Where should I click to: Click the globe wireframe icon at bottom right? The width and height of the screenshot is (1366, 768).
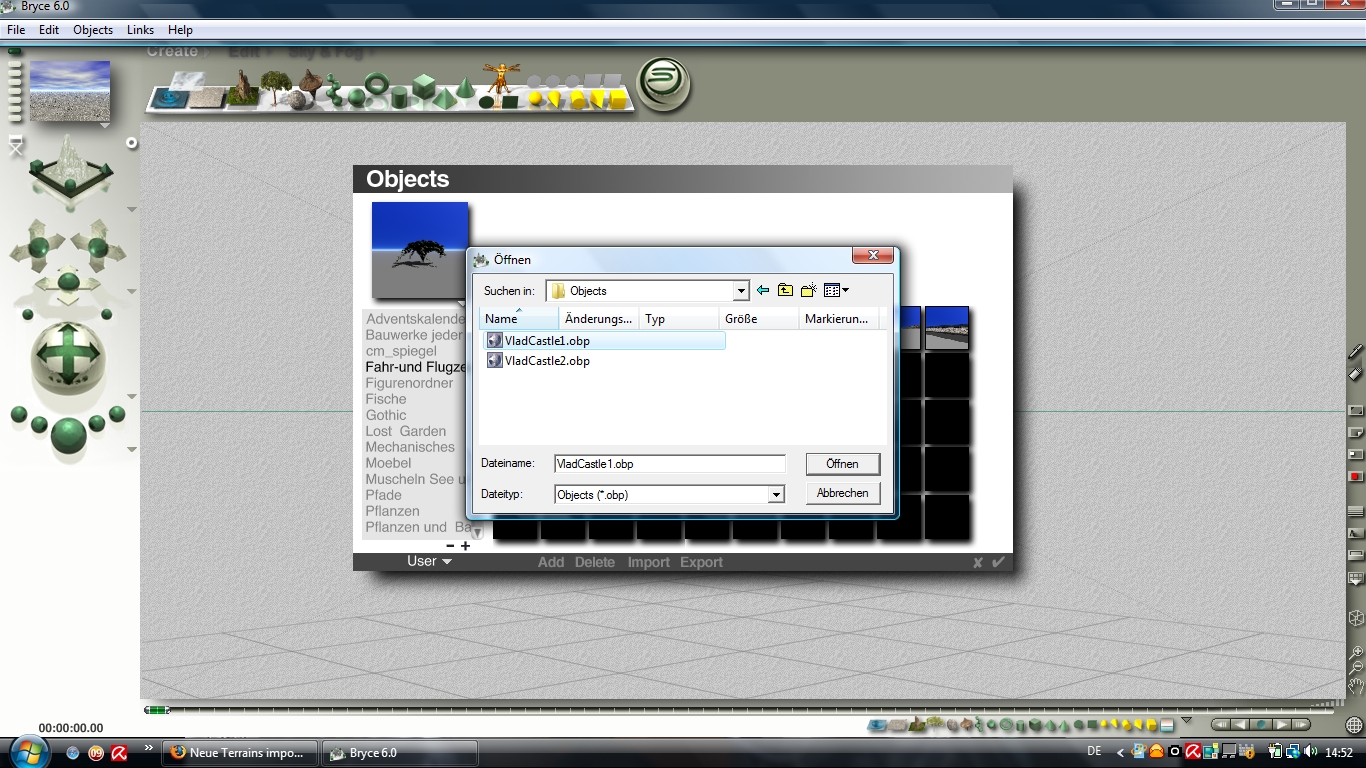click(1354, 725)
